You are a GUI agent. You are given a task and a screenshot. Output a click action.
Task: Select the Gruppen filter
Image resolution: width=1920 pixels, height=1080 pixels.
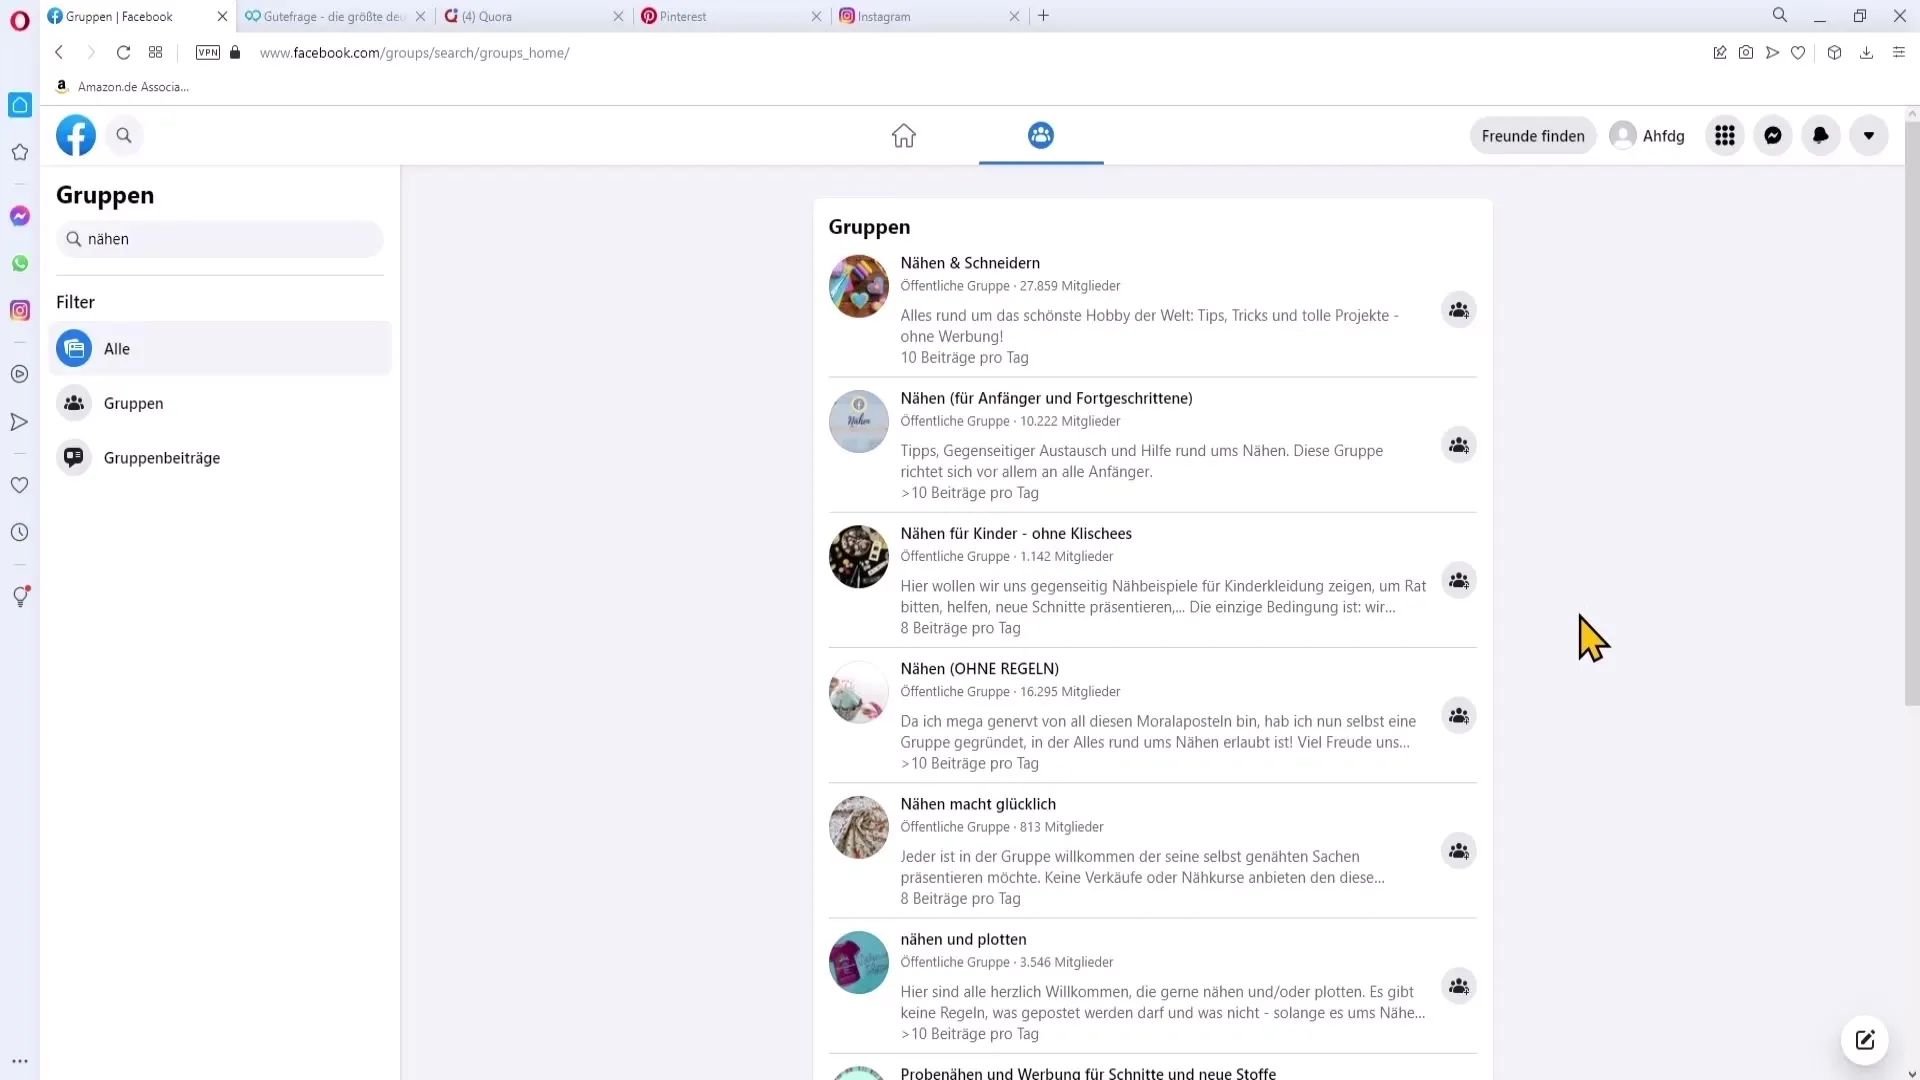220,403
